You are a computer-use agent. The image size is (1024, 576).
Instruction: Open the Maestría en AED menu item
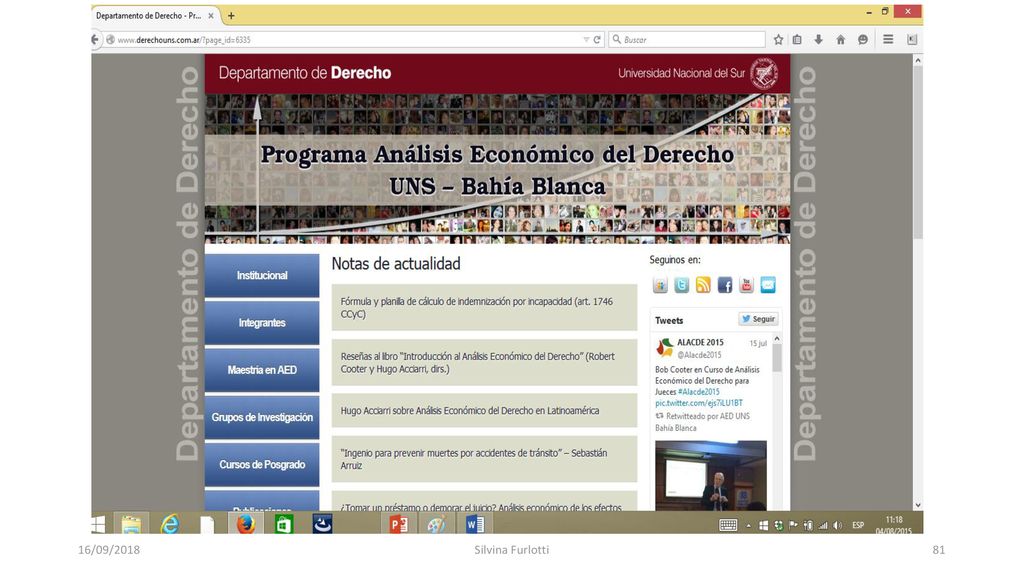[262, 370]
